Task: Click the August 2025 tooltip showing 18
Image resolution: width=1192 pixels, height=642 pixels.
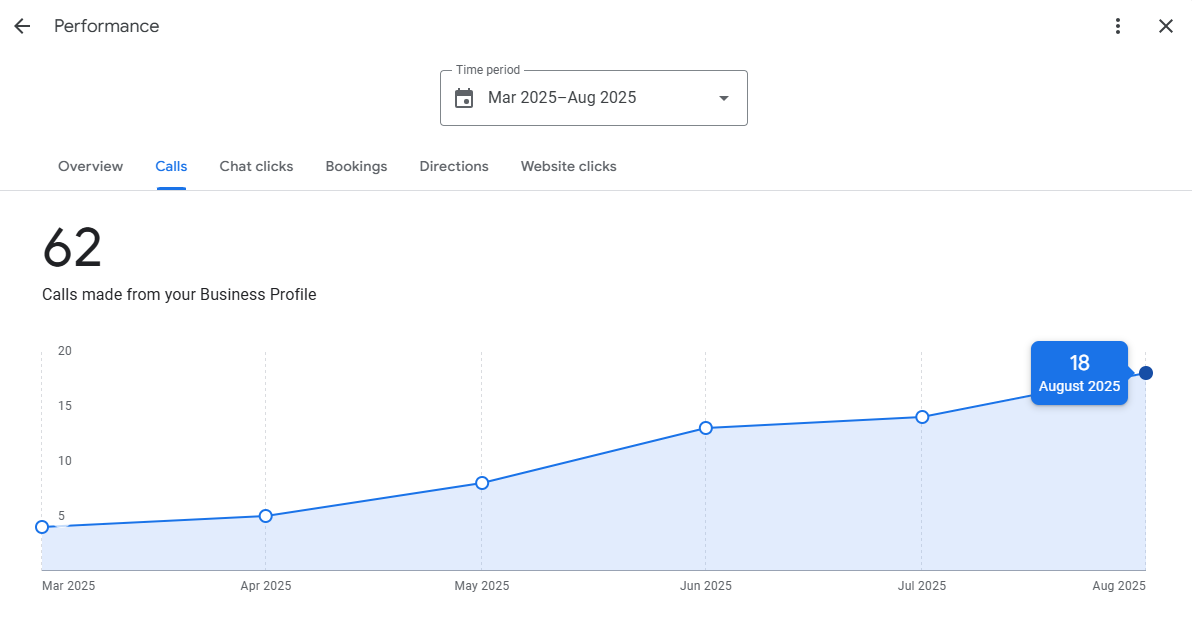Action: 1079,373
